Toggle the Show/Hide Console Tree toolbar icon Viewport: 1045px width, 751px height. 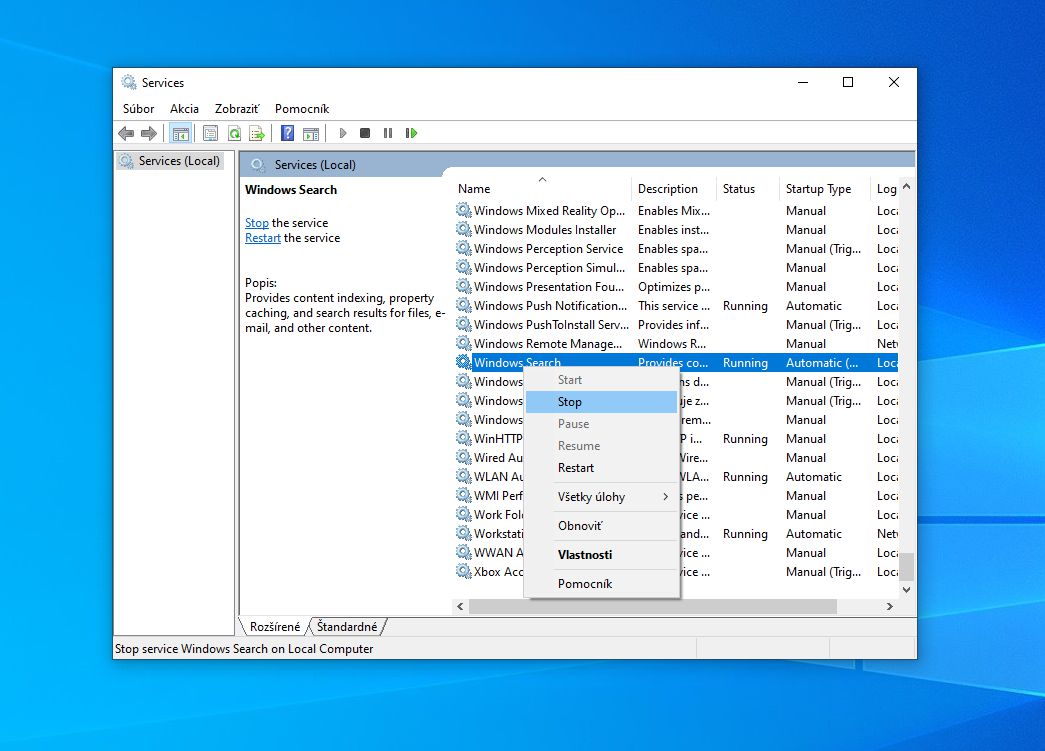click(x=181, y=133)
